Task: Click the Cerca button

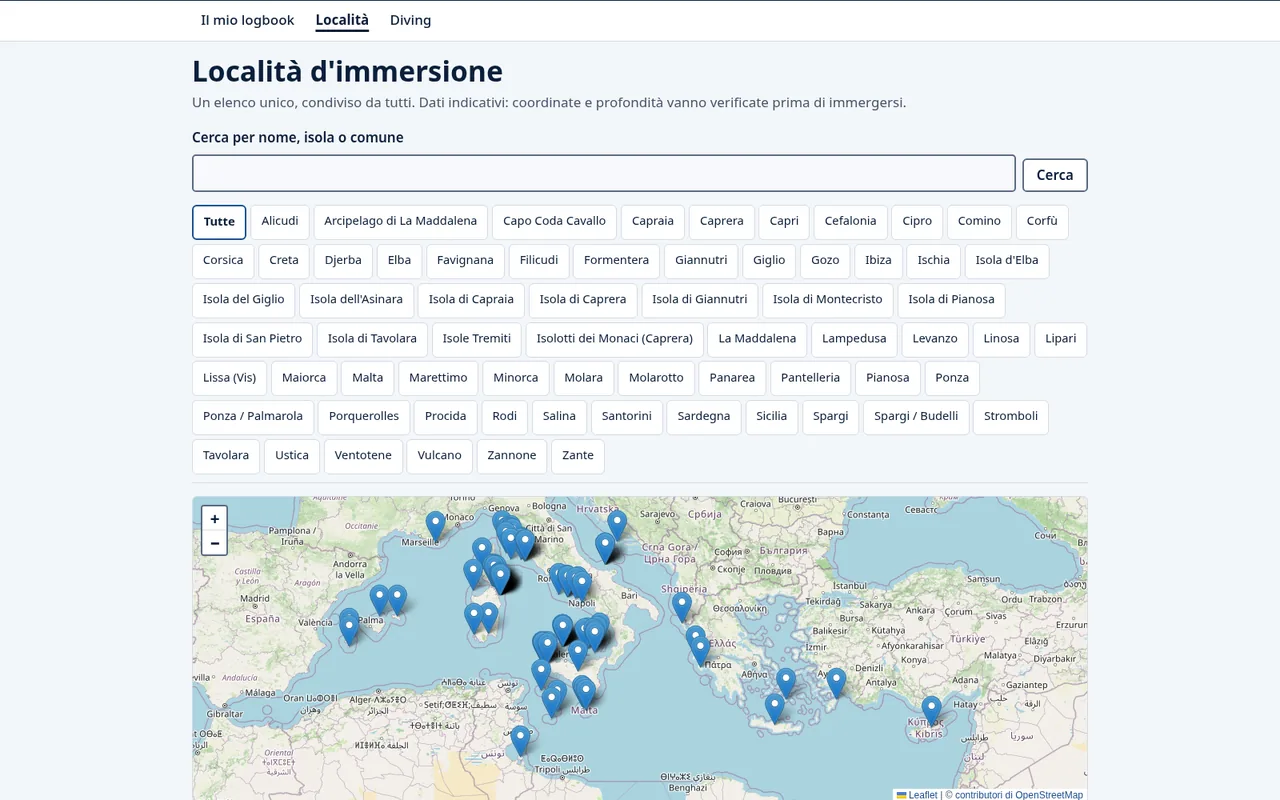Action: point(1055,175)
